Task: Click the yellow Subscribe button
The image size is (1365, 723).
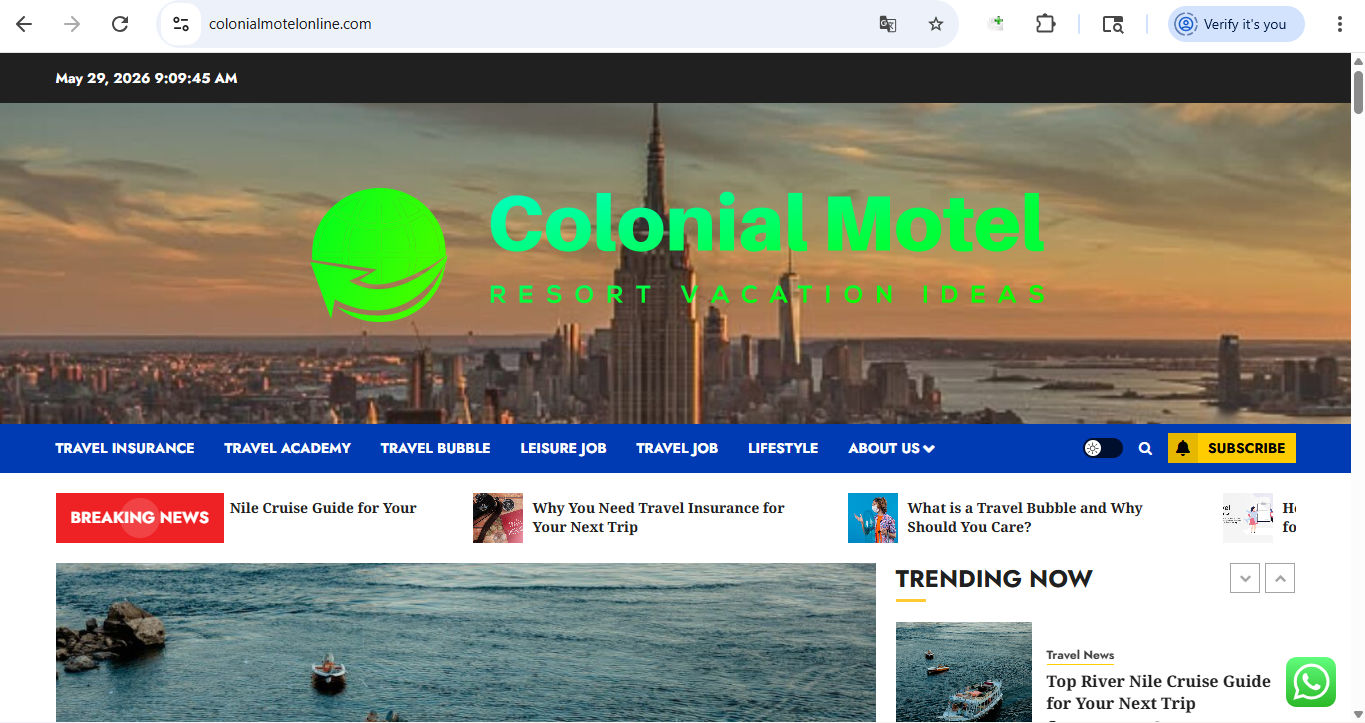Action: click(1231, 448)
